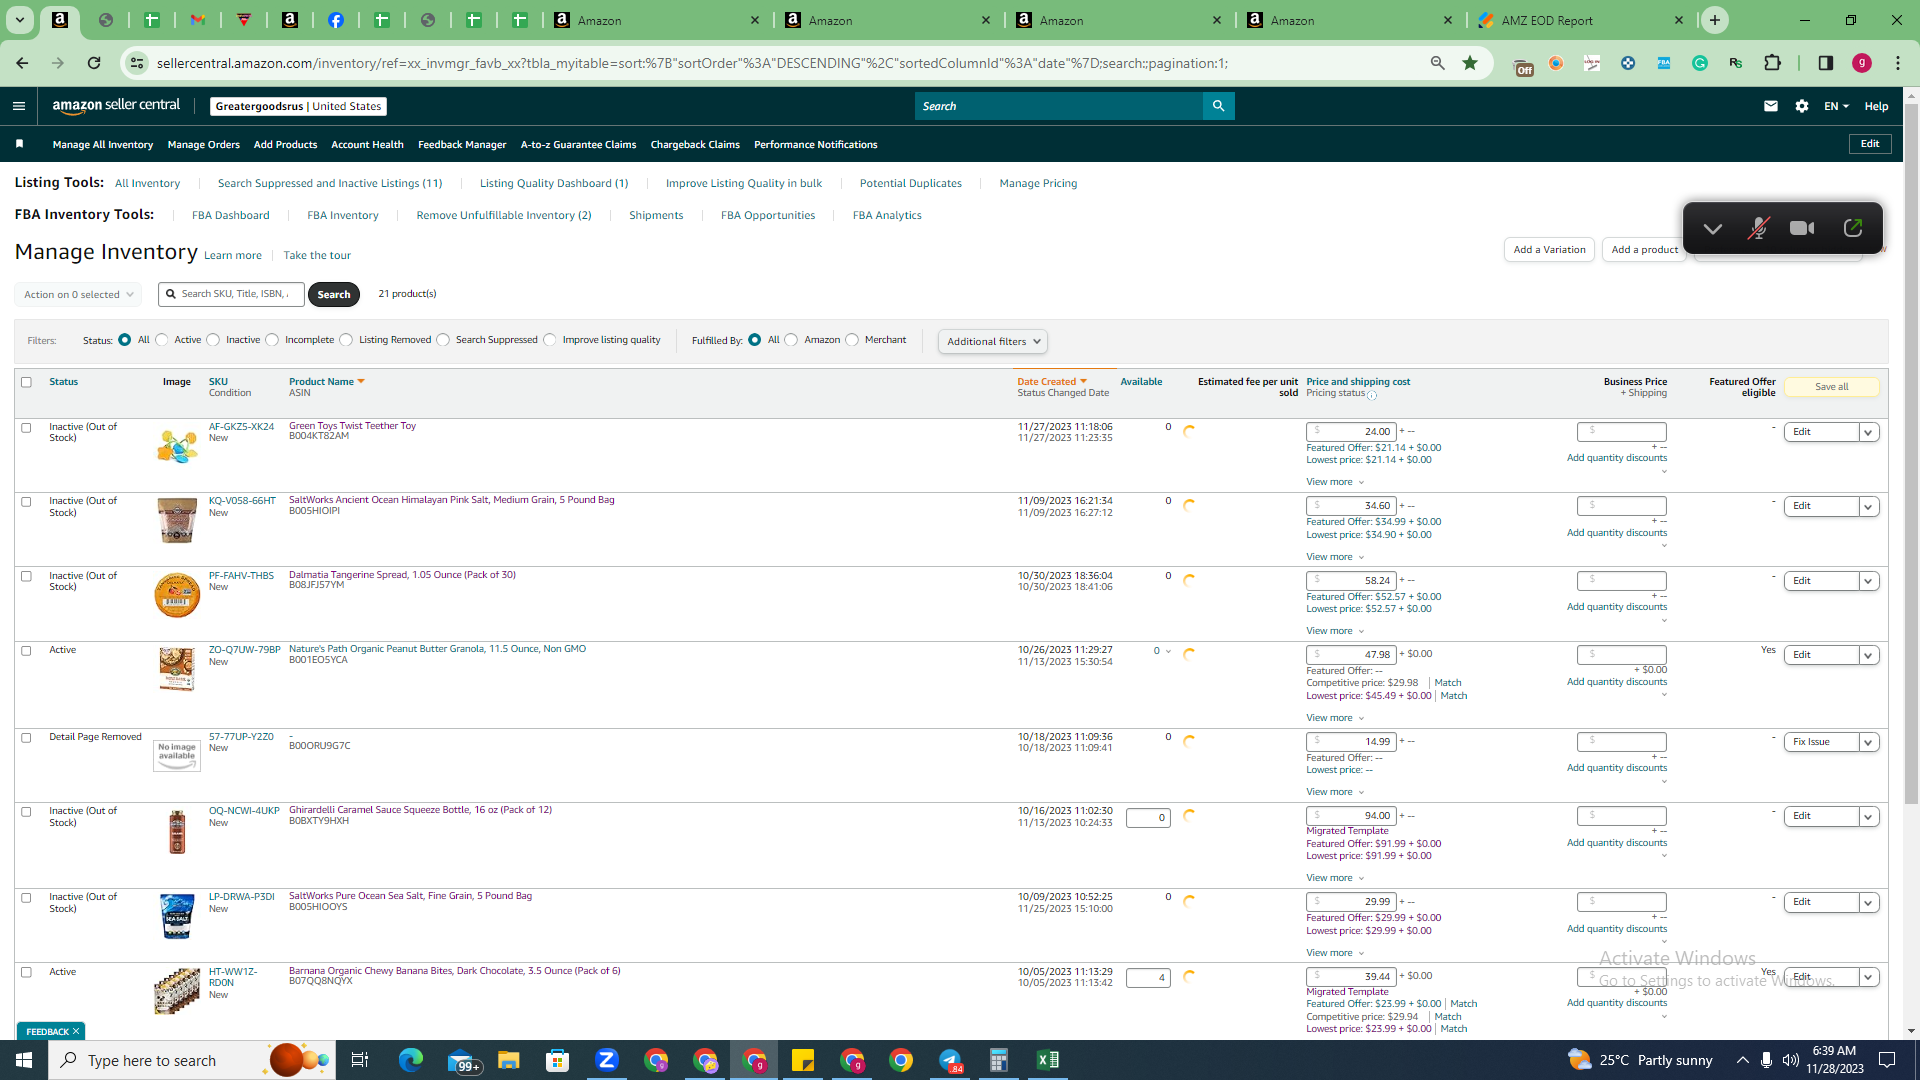Collapse the floating meeting widget with chevron

(x=1713, y=229)
